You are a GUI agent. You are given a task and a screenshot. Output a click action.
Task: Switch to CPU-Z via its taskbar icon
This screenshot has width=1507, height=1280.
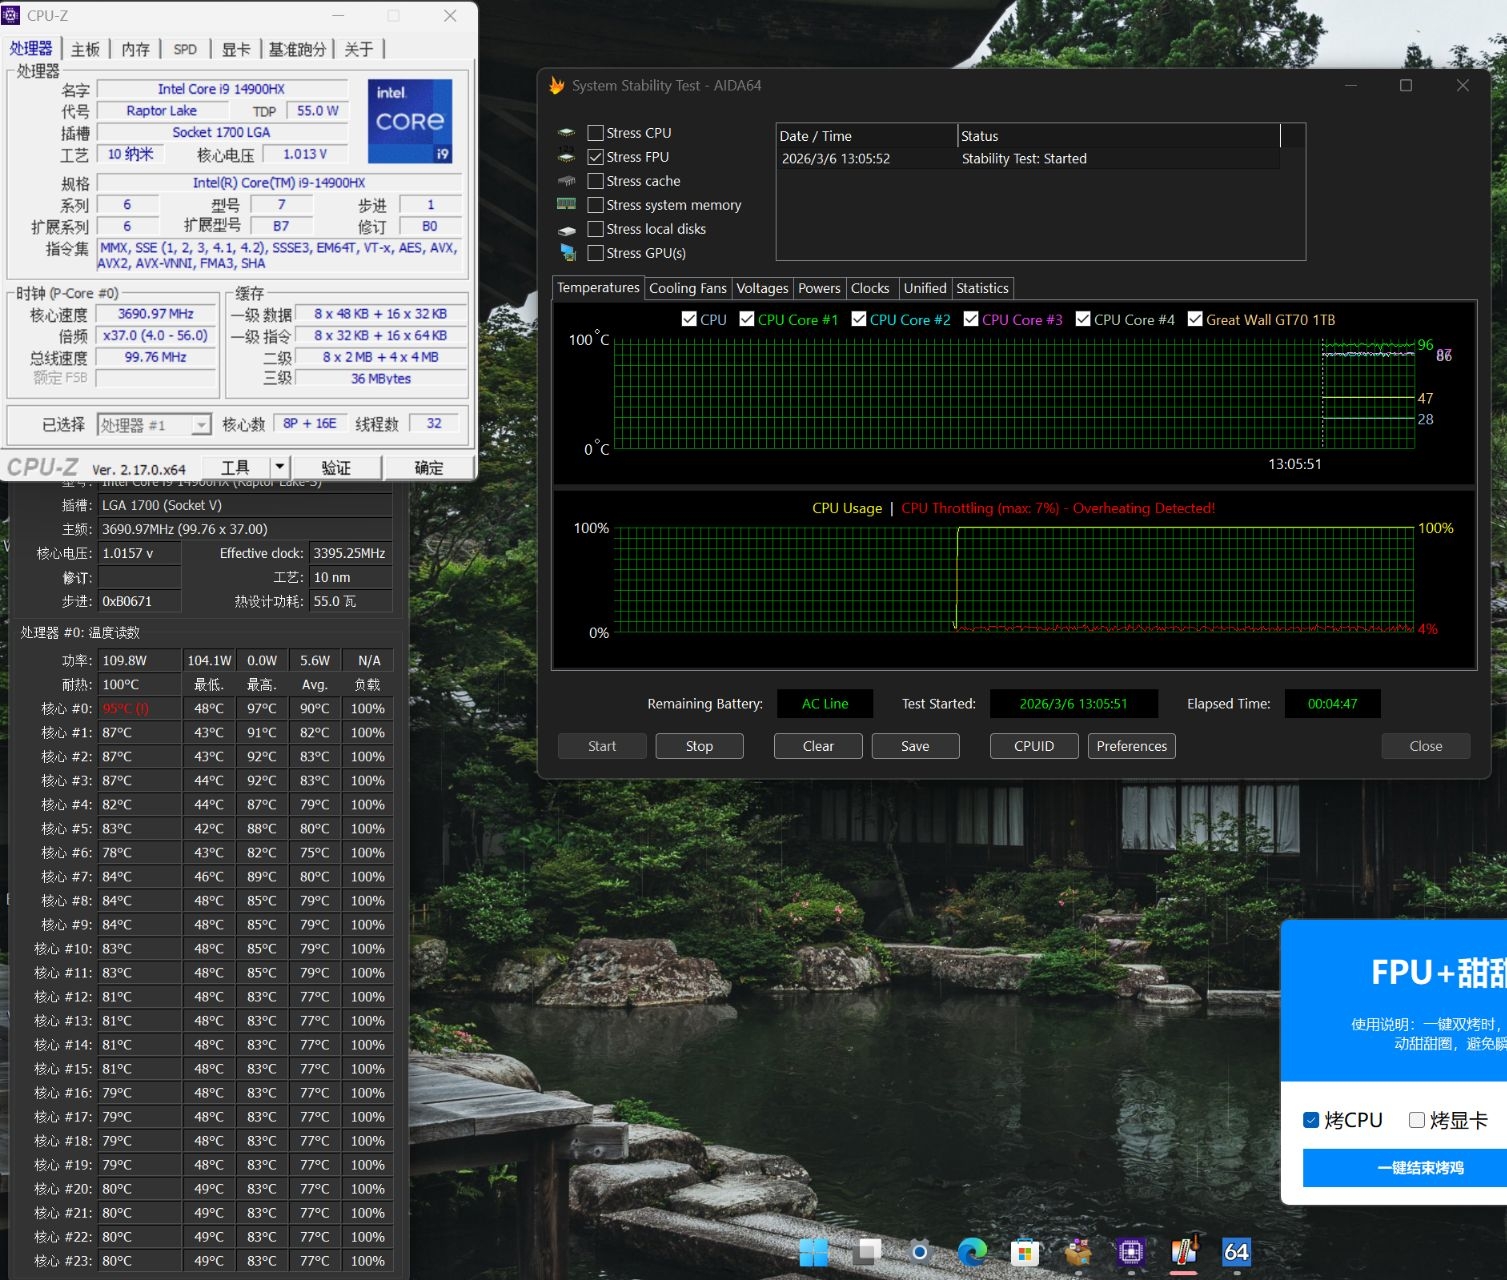(x=1131, y=1251)
